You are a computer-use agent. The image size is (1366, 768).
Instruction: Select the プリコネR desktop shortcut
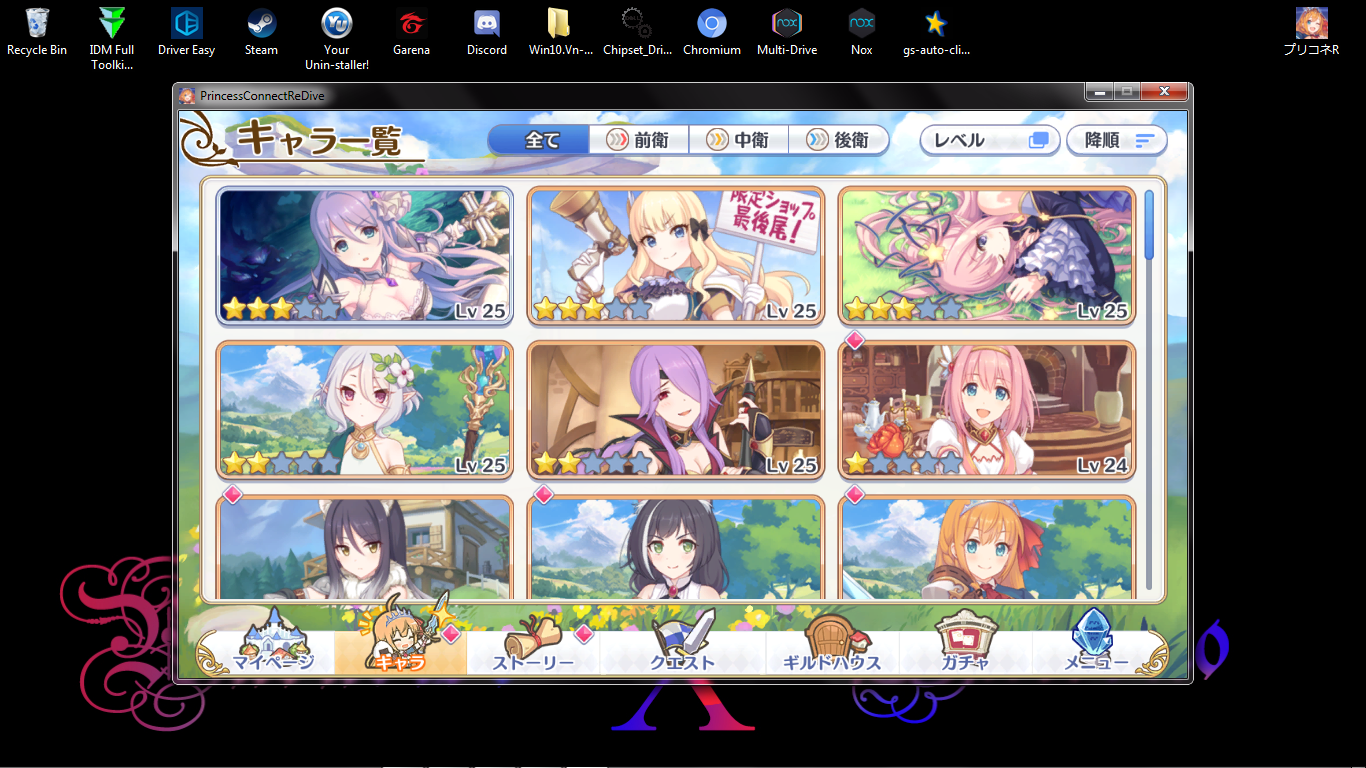coord(1311,32)
